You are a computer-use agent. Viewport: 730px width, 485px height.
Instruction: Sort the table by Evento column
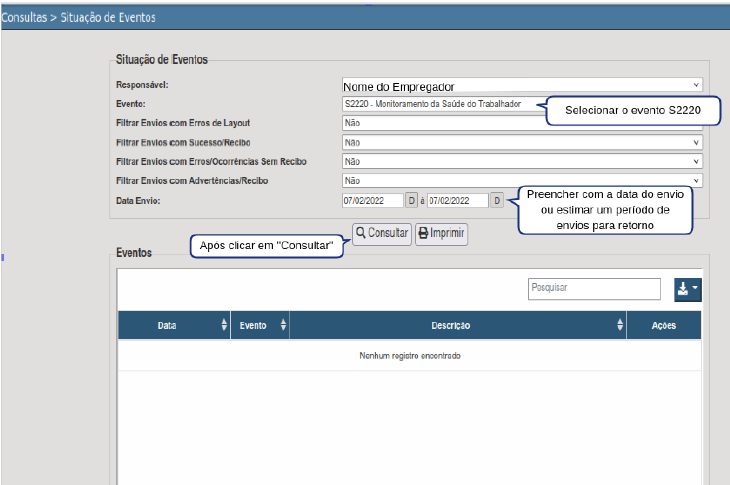coord(260,325)
